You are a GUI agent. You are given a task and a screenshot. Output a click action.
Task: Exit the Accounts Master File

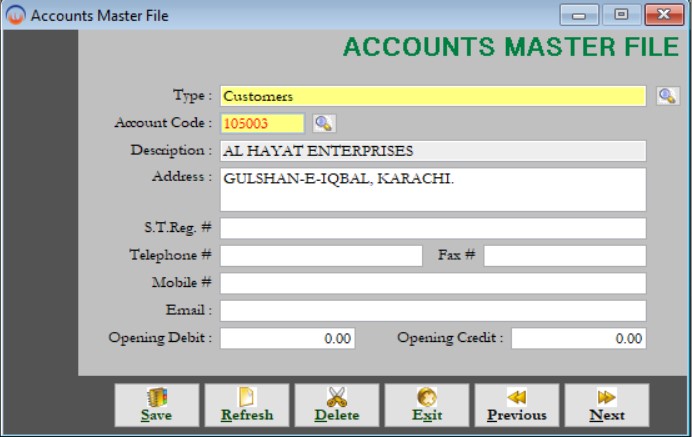pyautogui.click(x=427, y=405)
